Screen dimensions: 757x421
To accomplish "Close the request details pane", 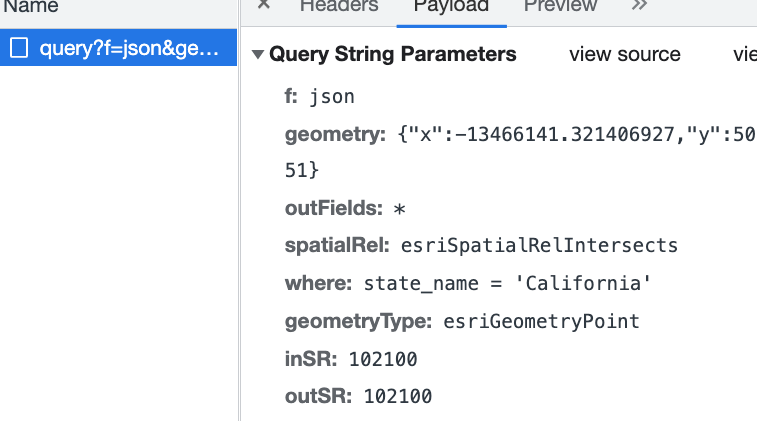I will tap(264, 5).
